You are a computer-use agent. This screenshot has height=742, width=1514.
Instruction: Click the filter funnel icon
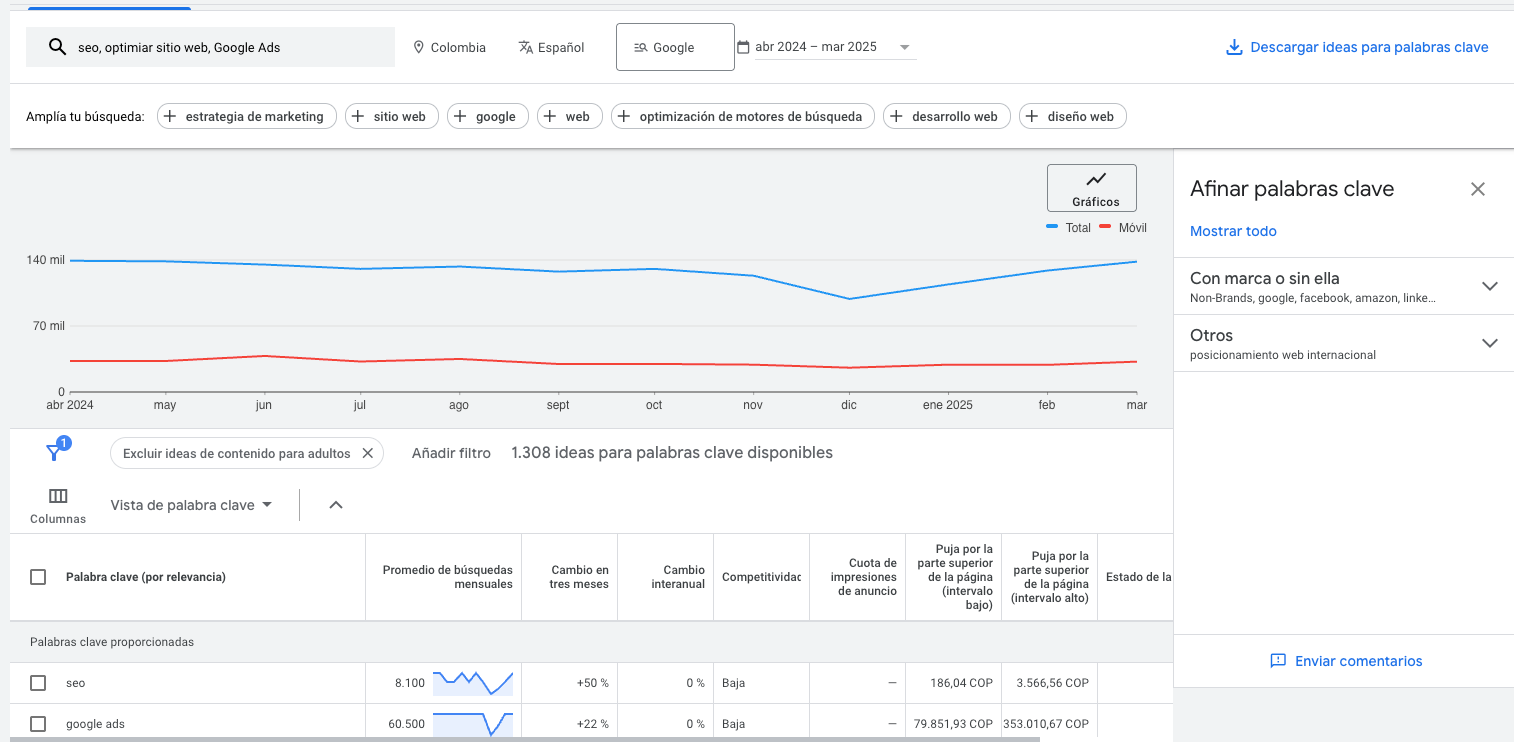[x=55, y=453]
